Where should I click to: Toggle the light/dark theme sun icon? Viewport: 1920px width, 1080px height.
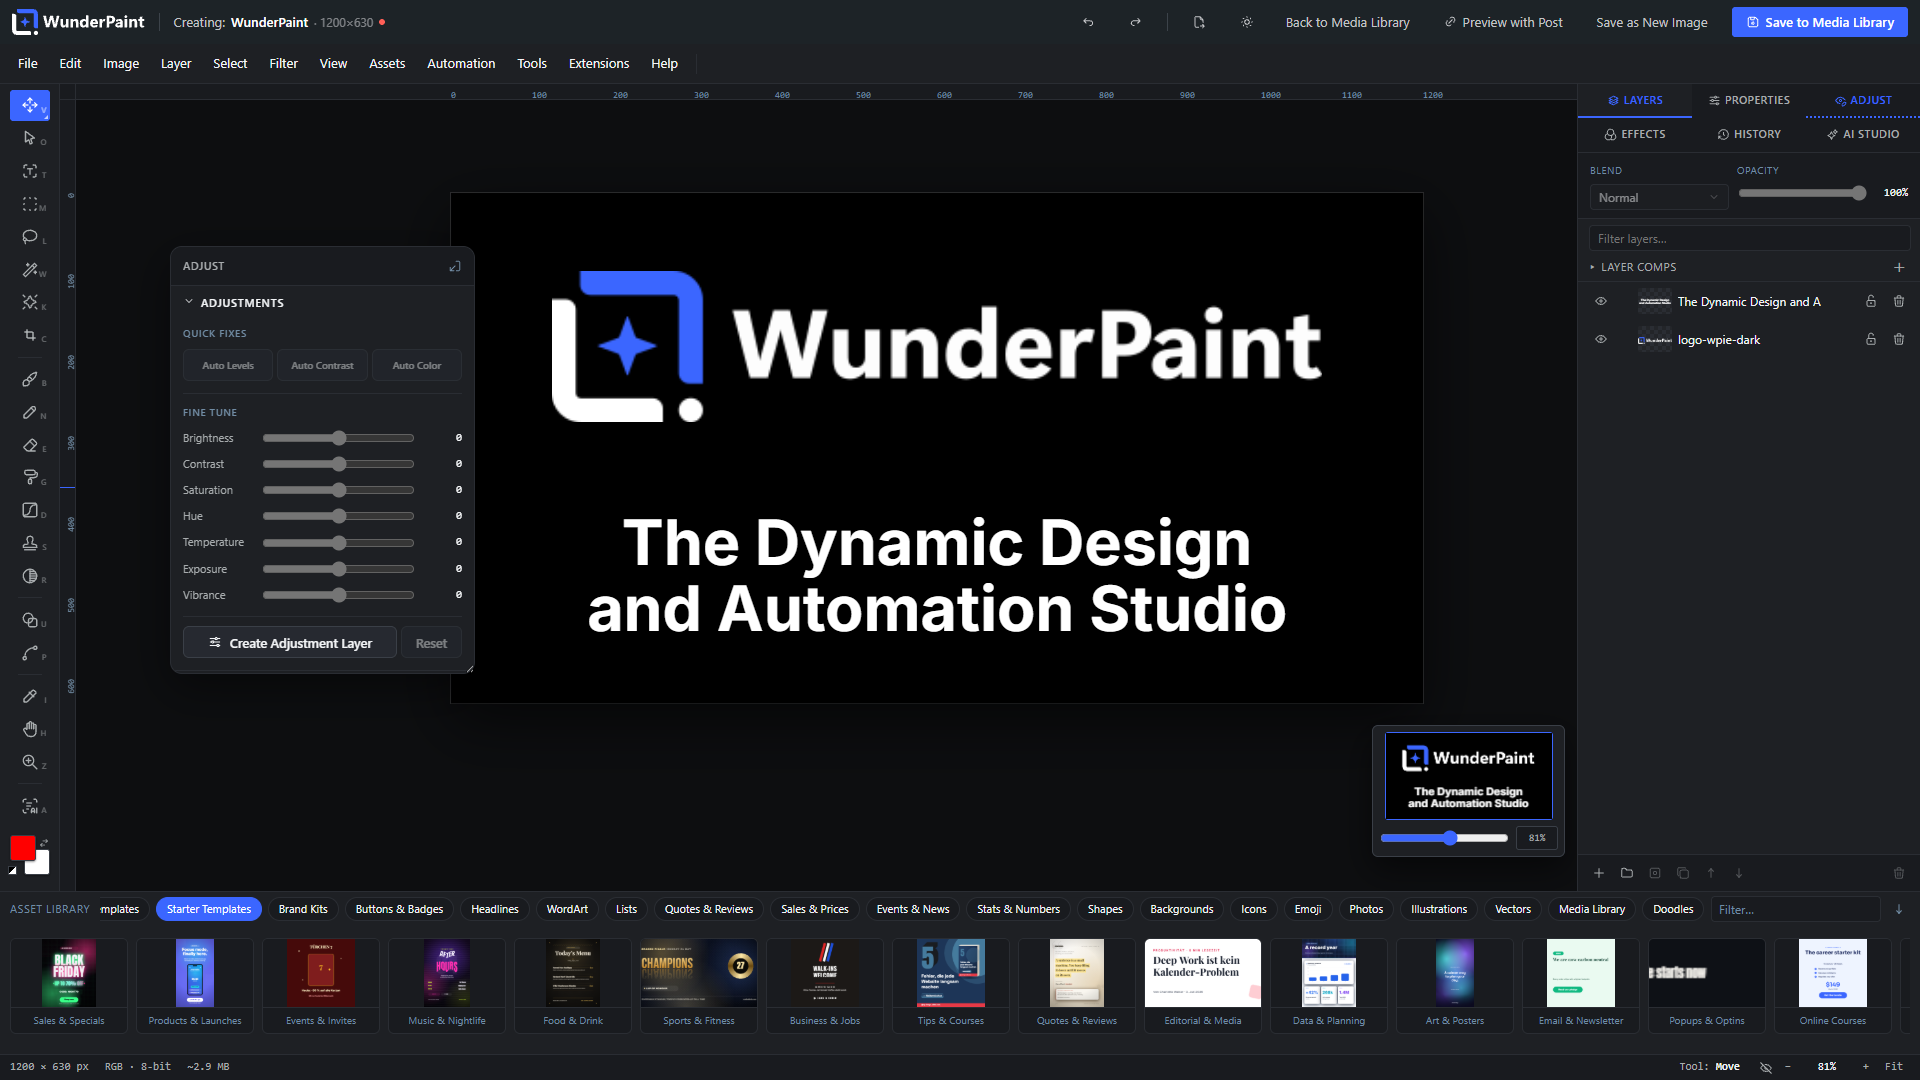click(1247, 22)
